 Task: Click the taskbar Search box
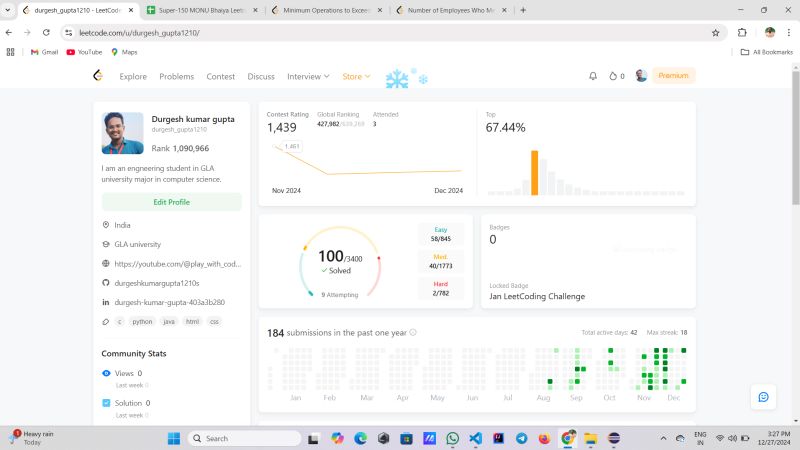pos(244,438)
